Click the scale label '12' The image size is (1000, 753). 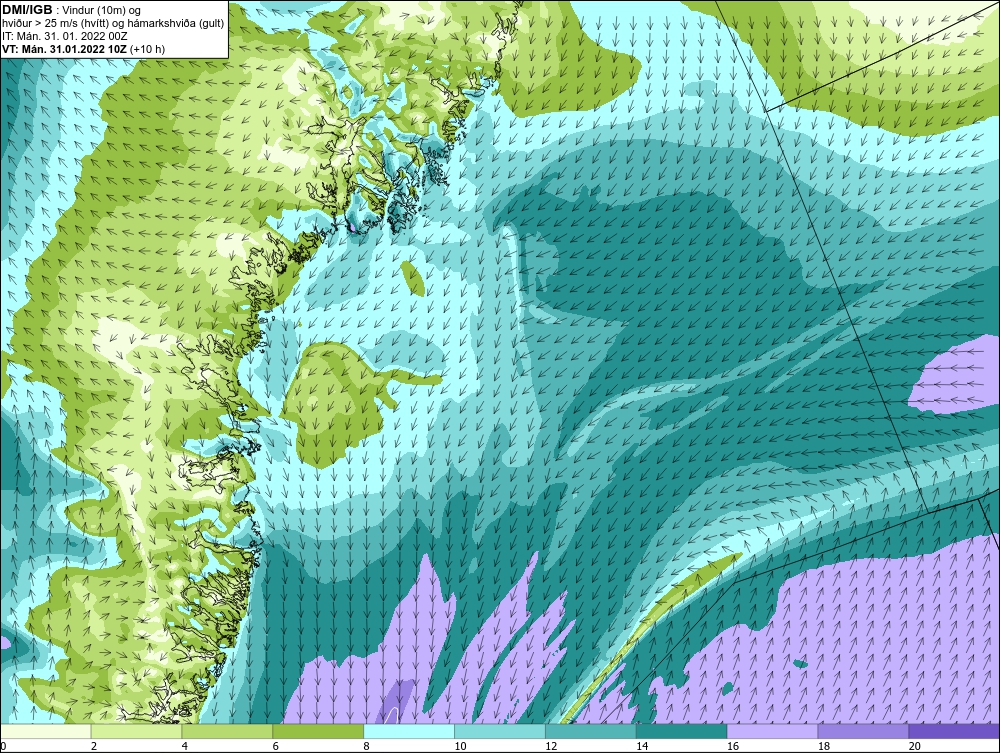(551, 746)
